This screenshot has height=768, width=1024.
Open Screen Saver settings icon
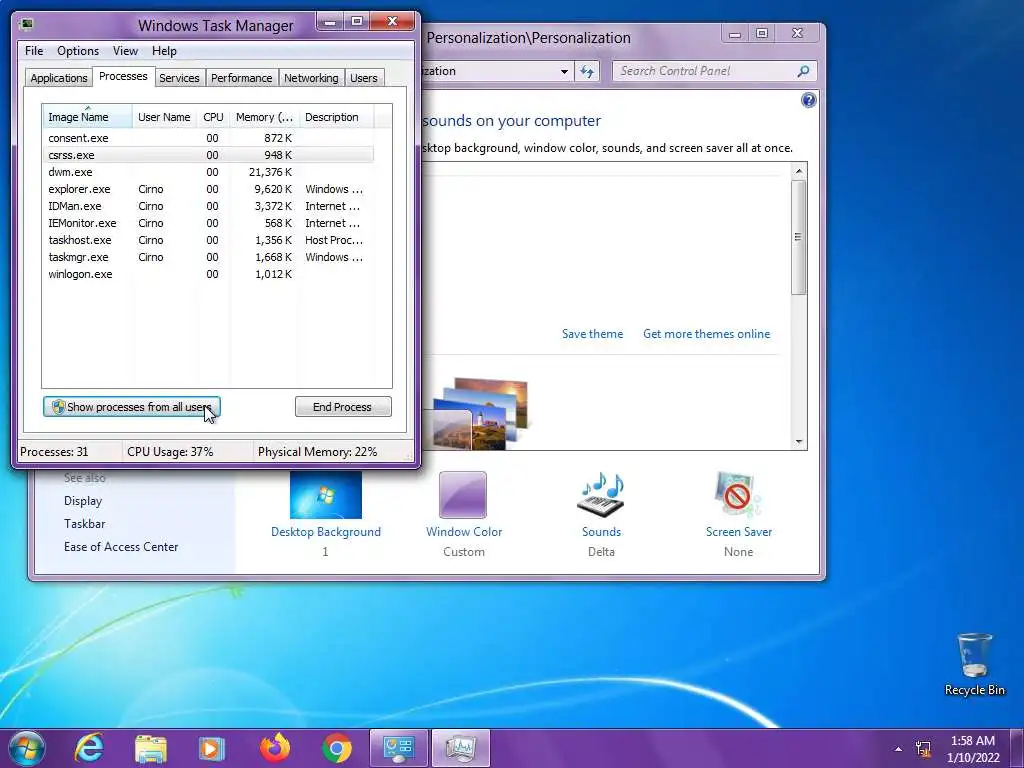[739, 494]
